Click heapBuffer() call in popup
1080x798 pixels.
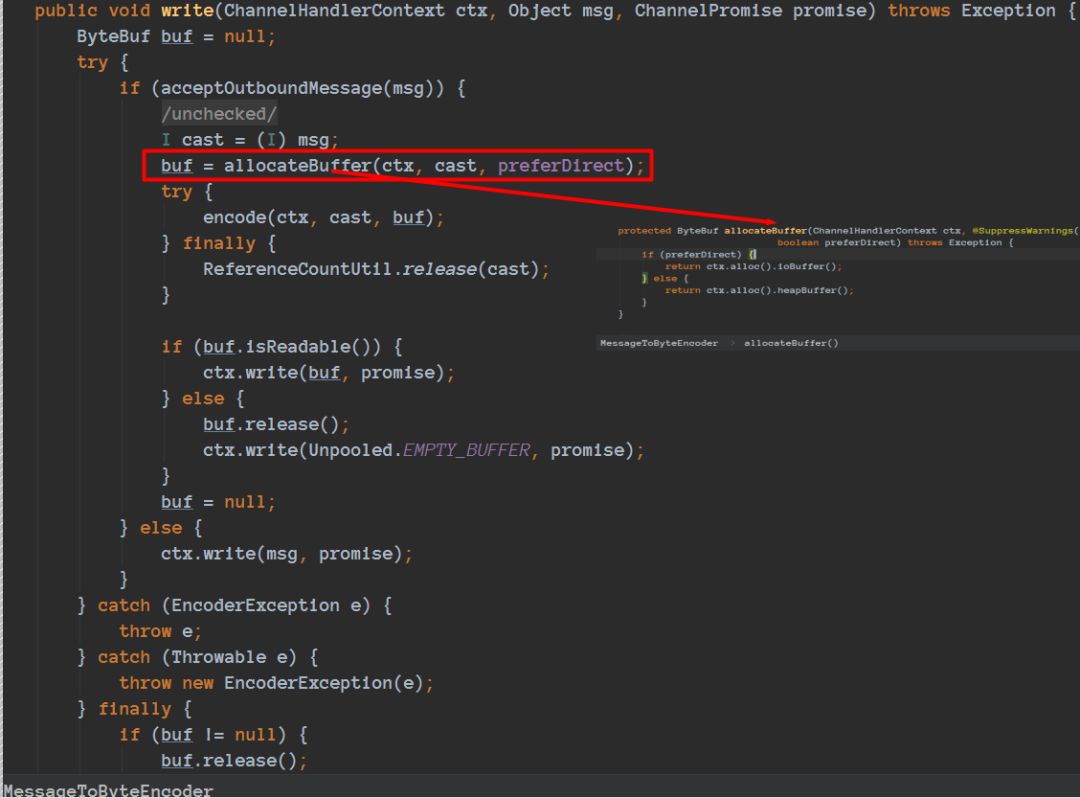pos(813,291)
